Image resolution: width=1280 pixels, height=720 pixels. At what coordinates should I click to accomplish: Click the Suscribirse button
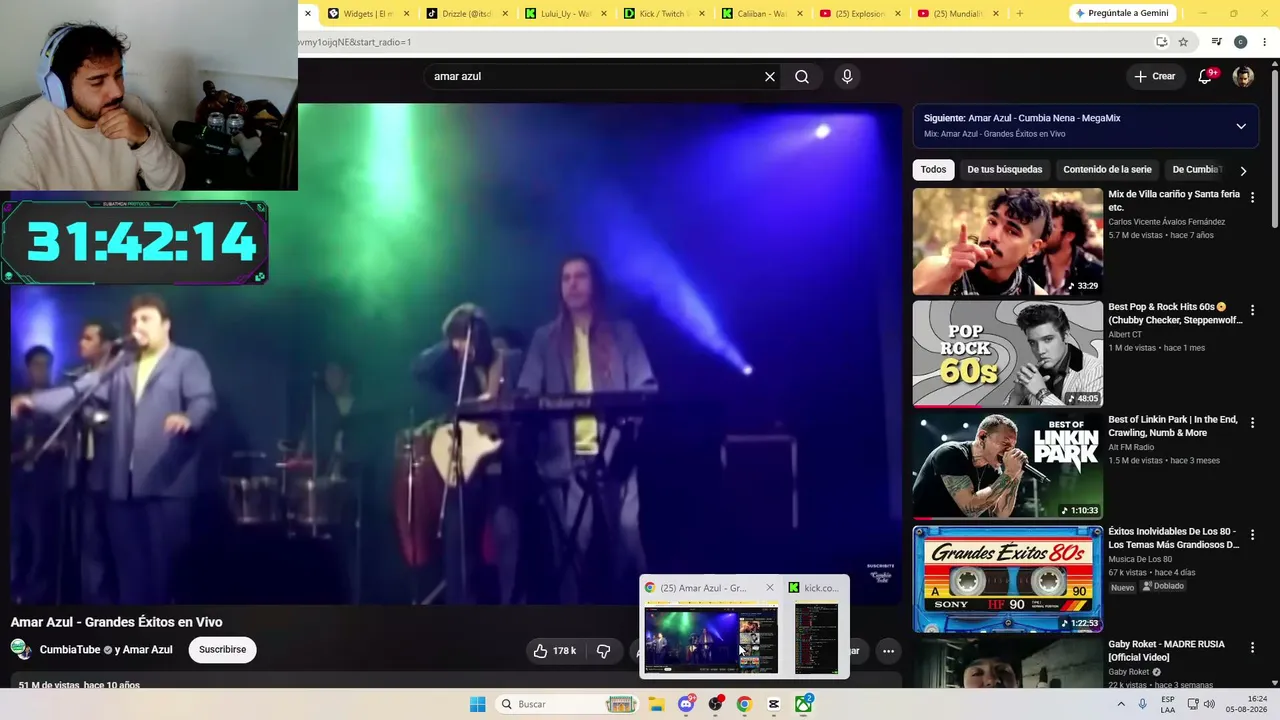pyautogui.click(x=222, y=650)
